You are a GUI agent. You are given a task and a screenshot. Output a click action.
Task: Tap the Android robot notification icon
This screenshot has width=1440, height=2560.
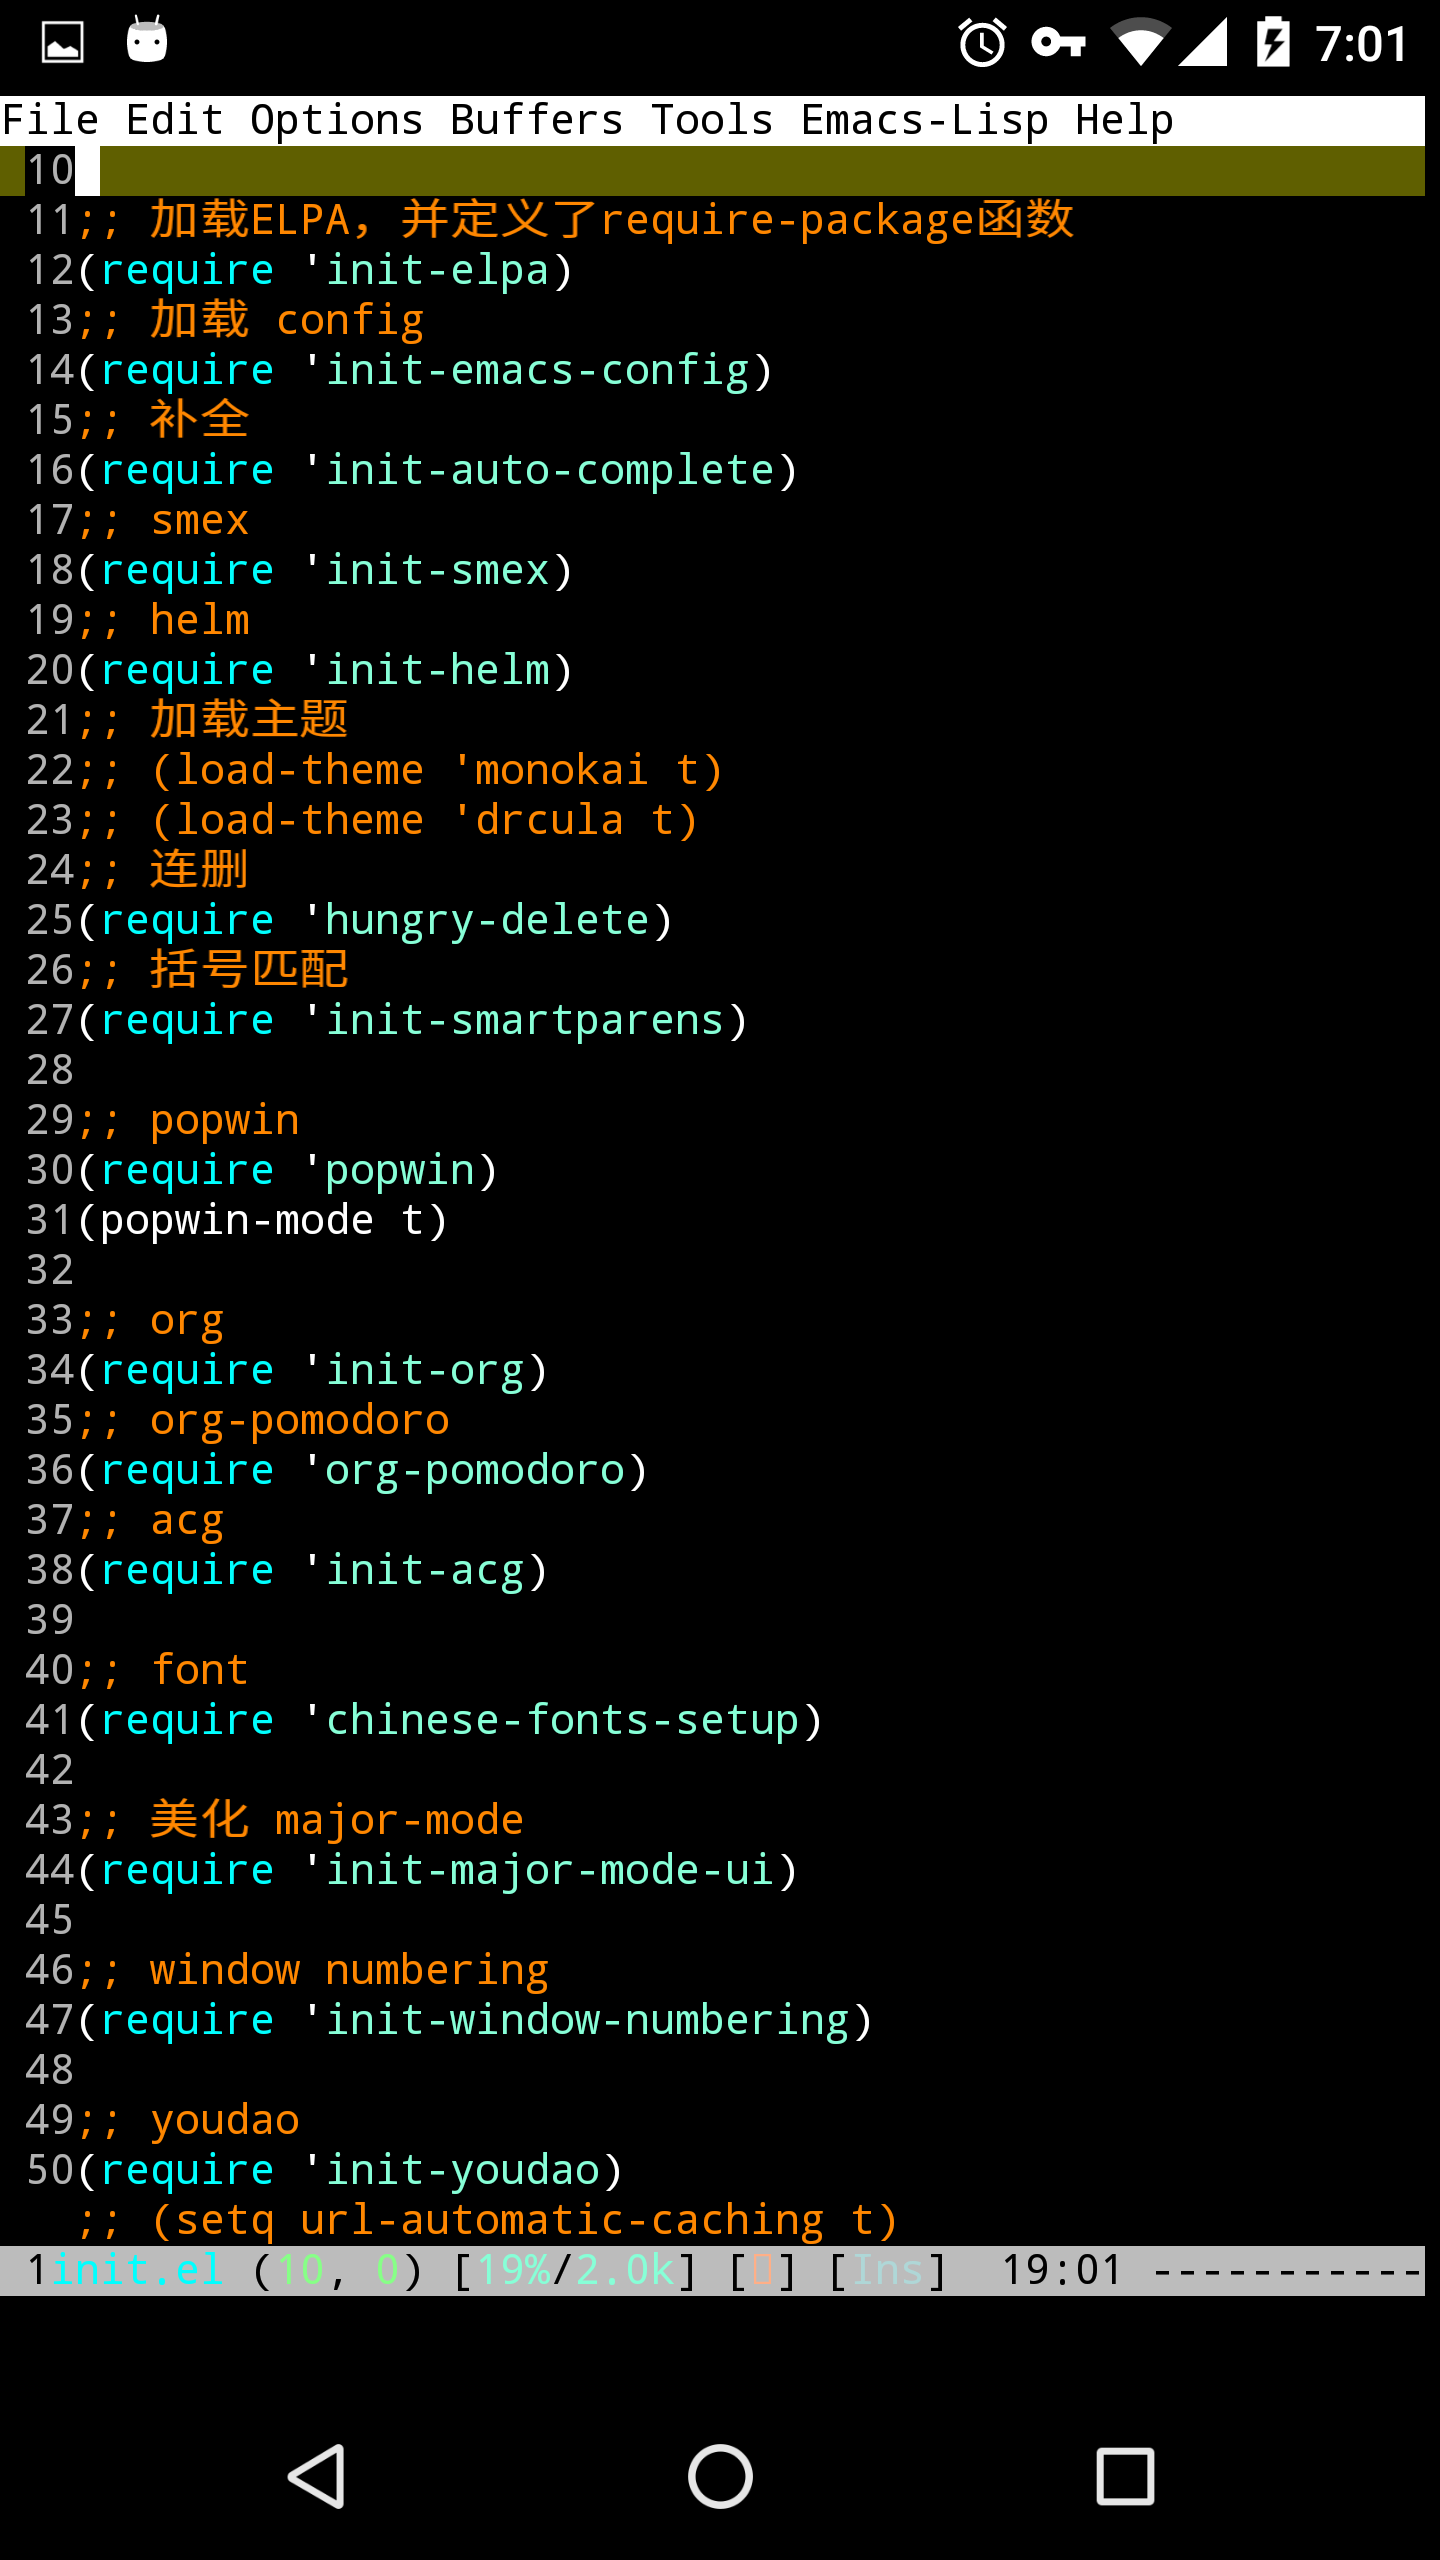tap(147, 40)
